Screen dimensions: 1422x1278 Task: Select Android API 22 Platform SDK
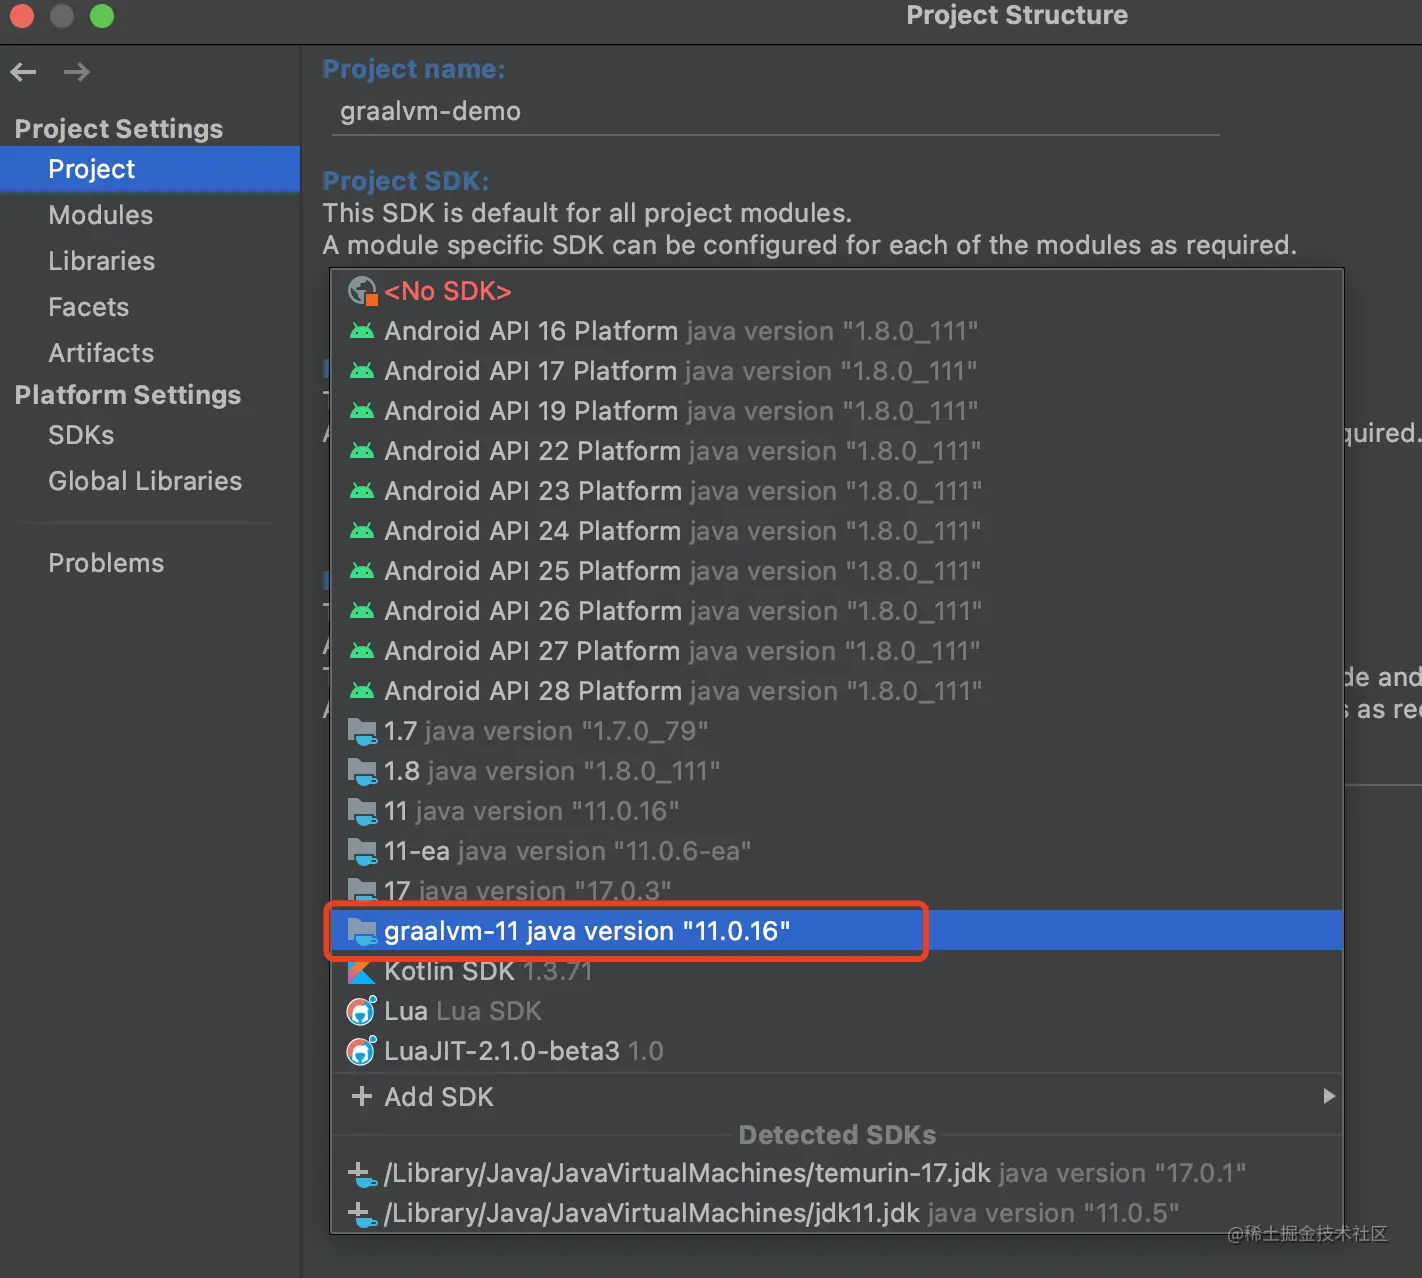(x=837, y=451)
